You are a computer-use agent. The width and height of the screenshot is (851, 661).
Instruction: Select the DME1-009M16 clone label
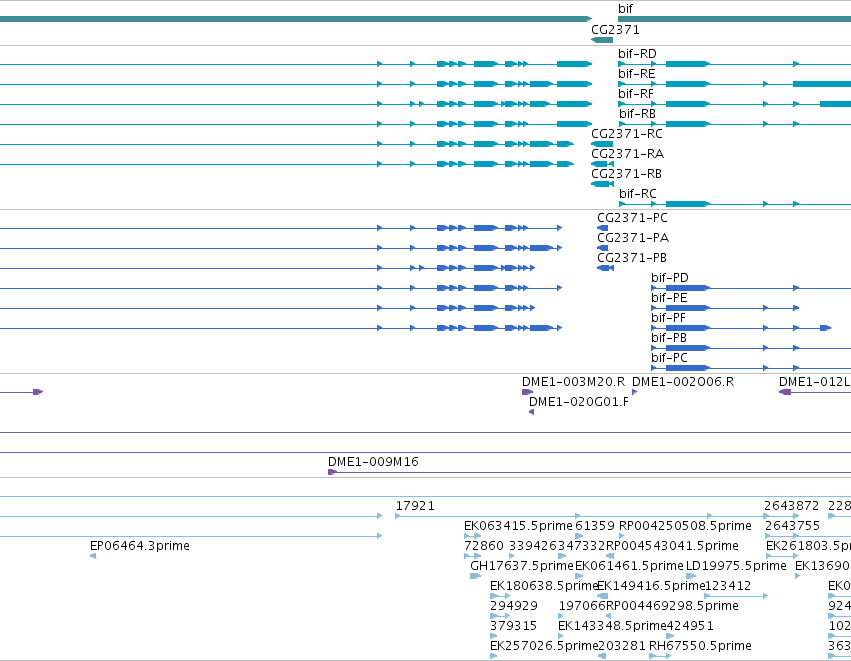tap(373, 462)
